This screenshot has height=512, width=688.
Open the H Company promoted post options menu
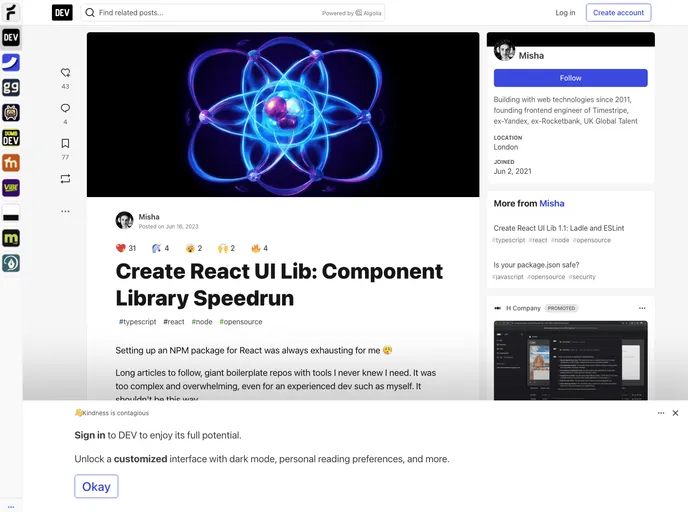click(x=642, y=308)
